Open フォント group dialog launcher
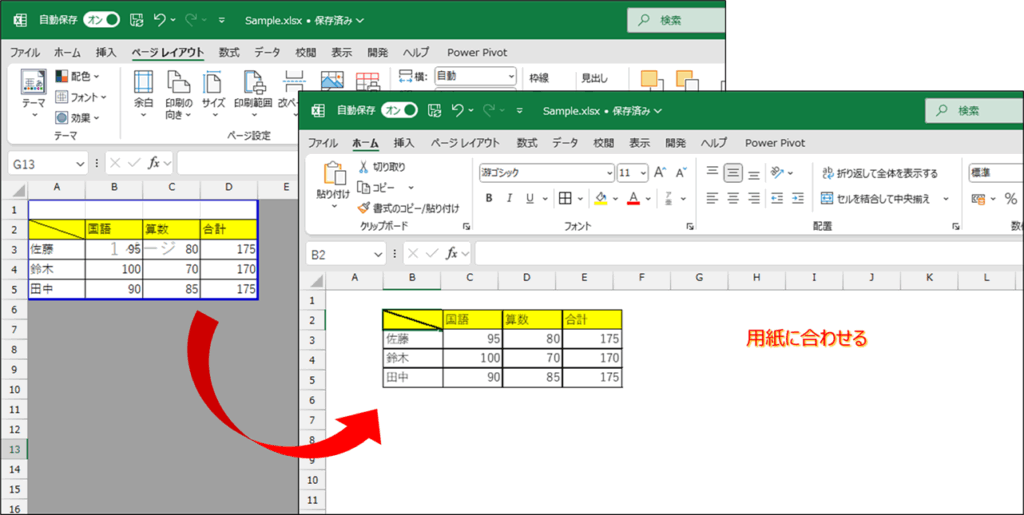The image size is (1024, 515). [x=690, y=226]
